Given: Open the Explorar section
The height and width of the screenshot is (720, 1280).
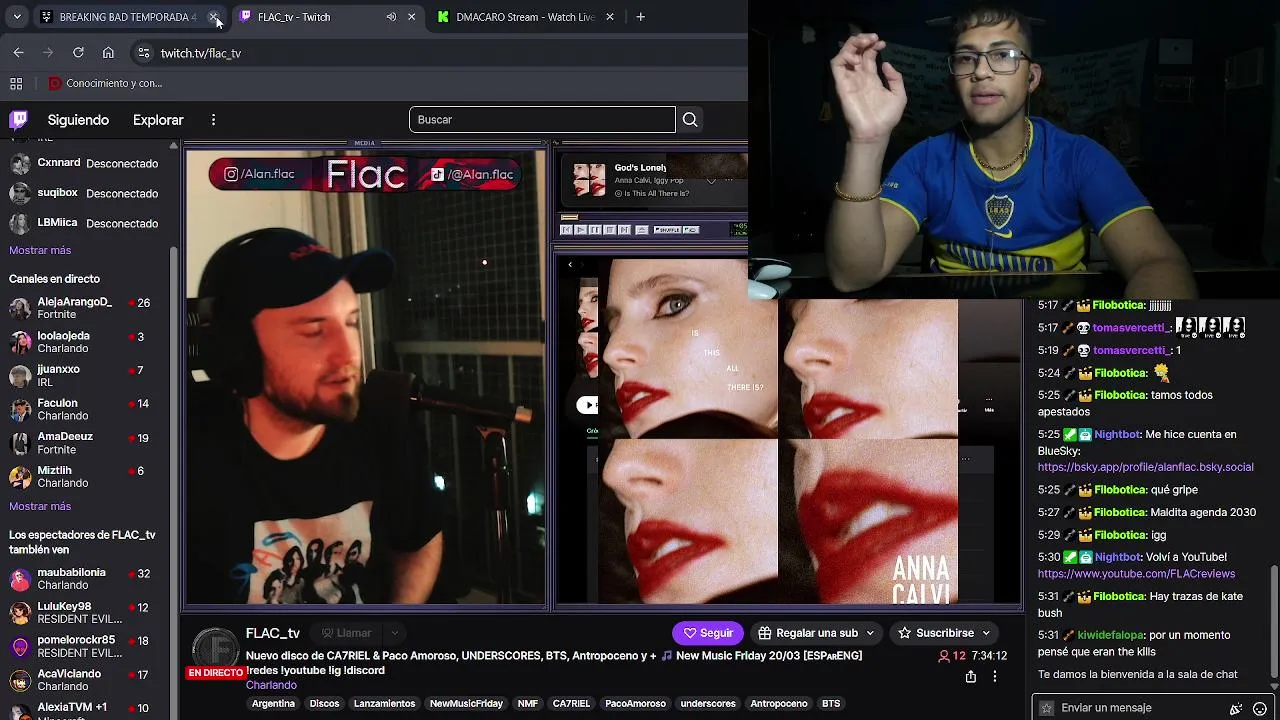Looking at the screenshot, I should pyautogui.click(x=158, y=120).
